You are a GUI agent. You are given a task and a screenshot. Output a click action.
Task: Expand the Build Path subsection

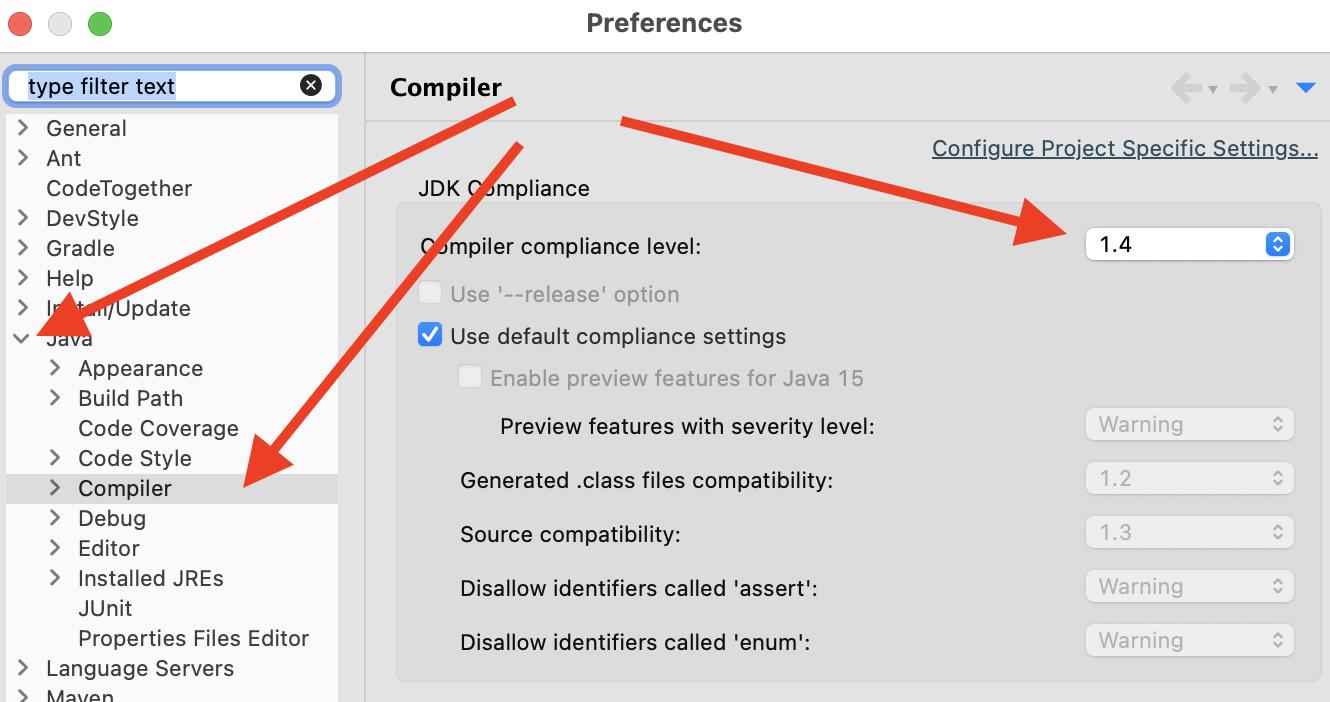[56, 398]
